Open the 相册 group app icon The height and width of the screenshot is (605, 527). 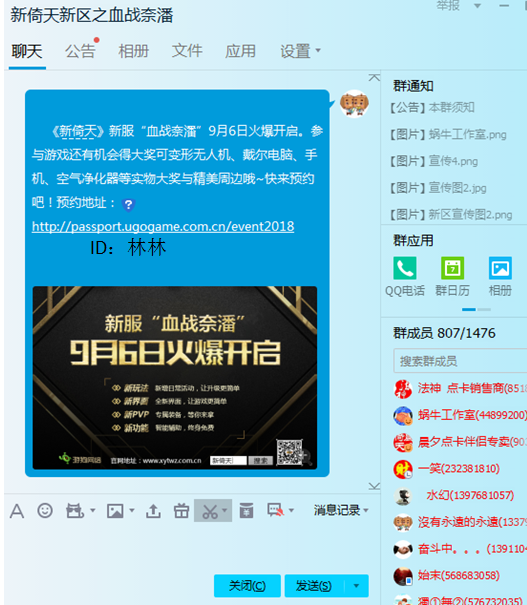click(500, 268)
